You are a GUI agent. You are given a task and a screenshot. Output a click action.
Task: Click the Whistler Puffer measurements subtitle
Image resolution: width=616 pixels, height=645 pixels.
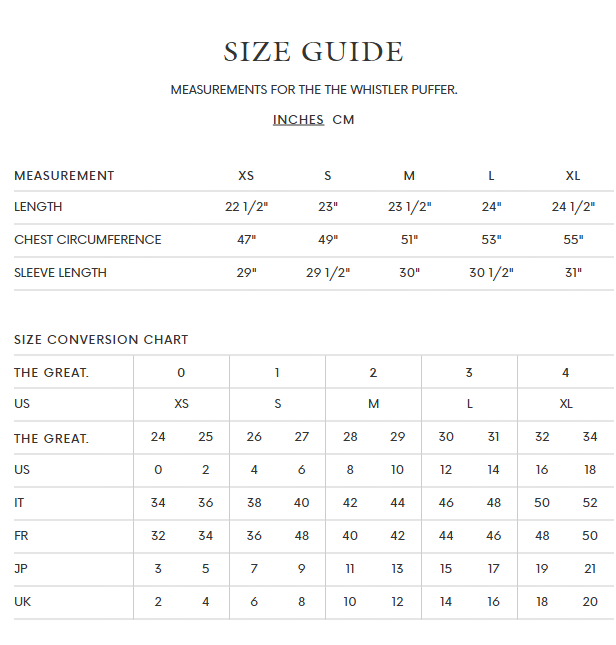(313, 90)
